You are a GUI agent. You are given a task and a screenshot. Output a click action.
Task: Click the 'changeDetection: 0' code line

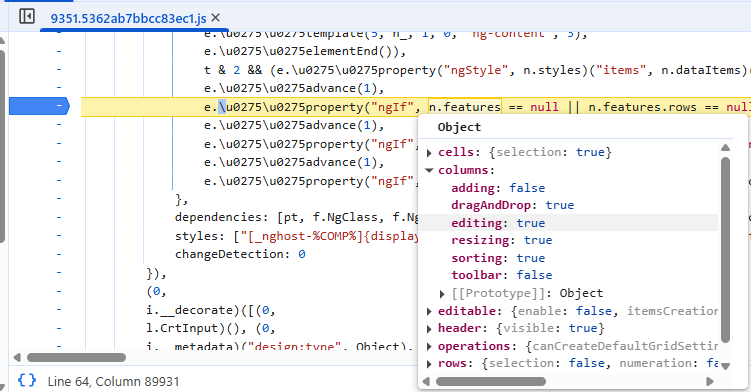point(240,254)
